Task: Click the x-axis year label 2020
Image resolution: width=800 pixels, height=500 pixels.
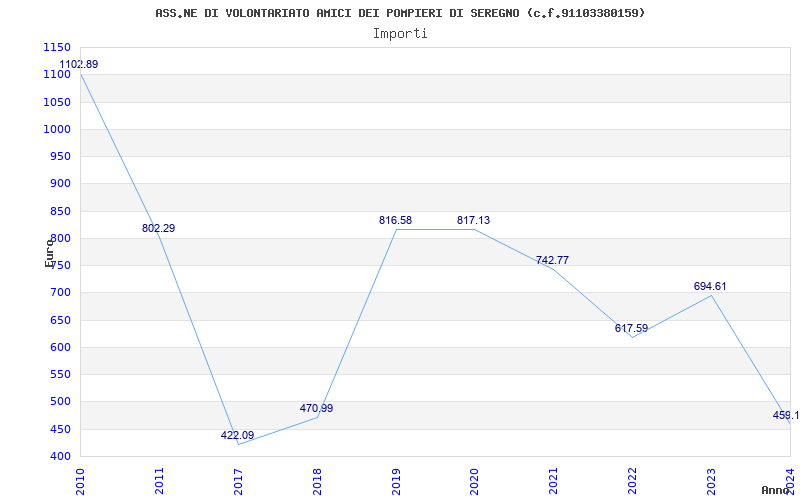Action: tap(475, 481)
